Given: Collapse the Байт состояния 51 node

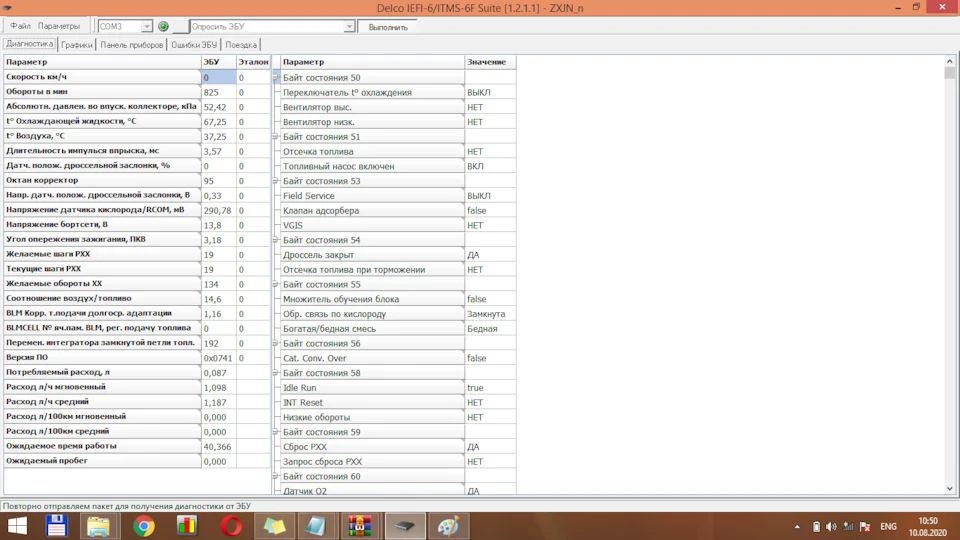Looking at the screenshot, I should point(275,137).
